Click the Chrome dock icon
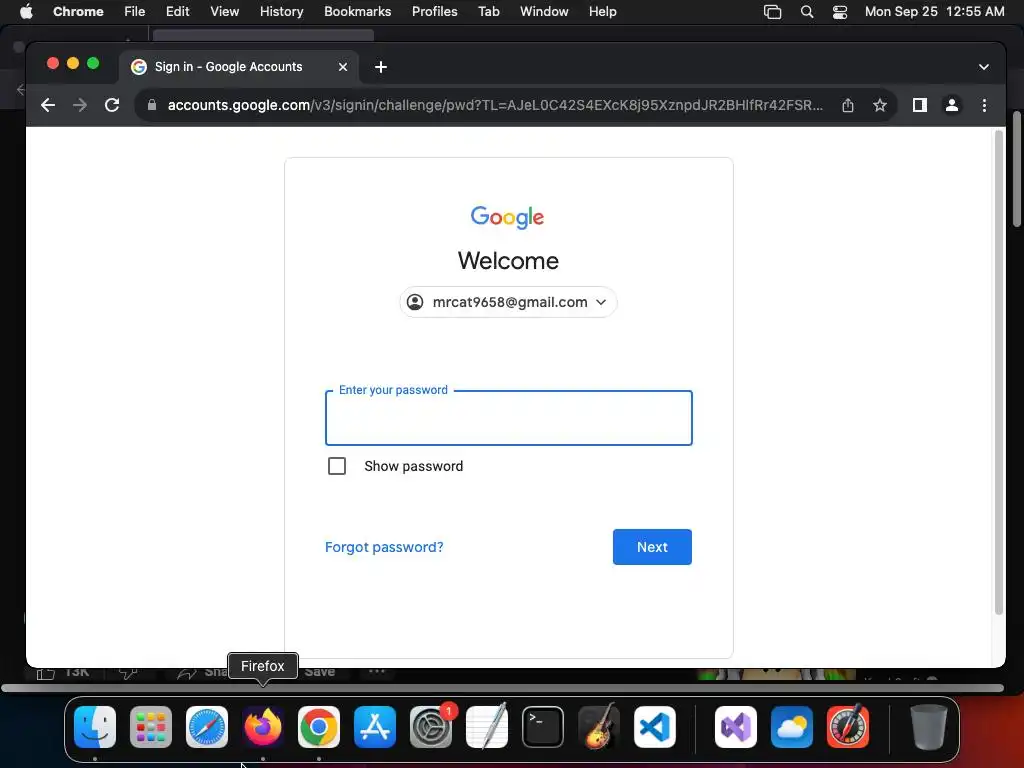The width and height of the screenshot is (1024, 768). (x=319, y=727)
